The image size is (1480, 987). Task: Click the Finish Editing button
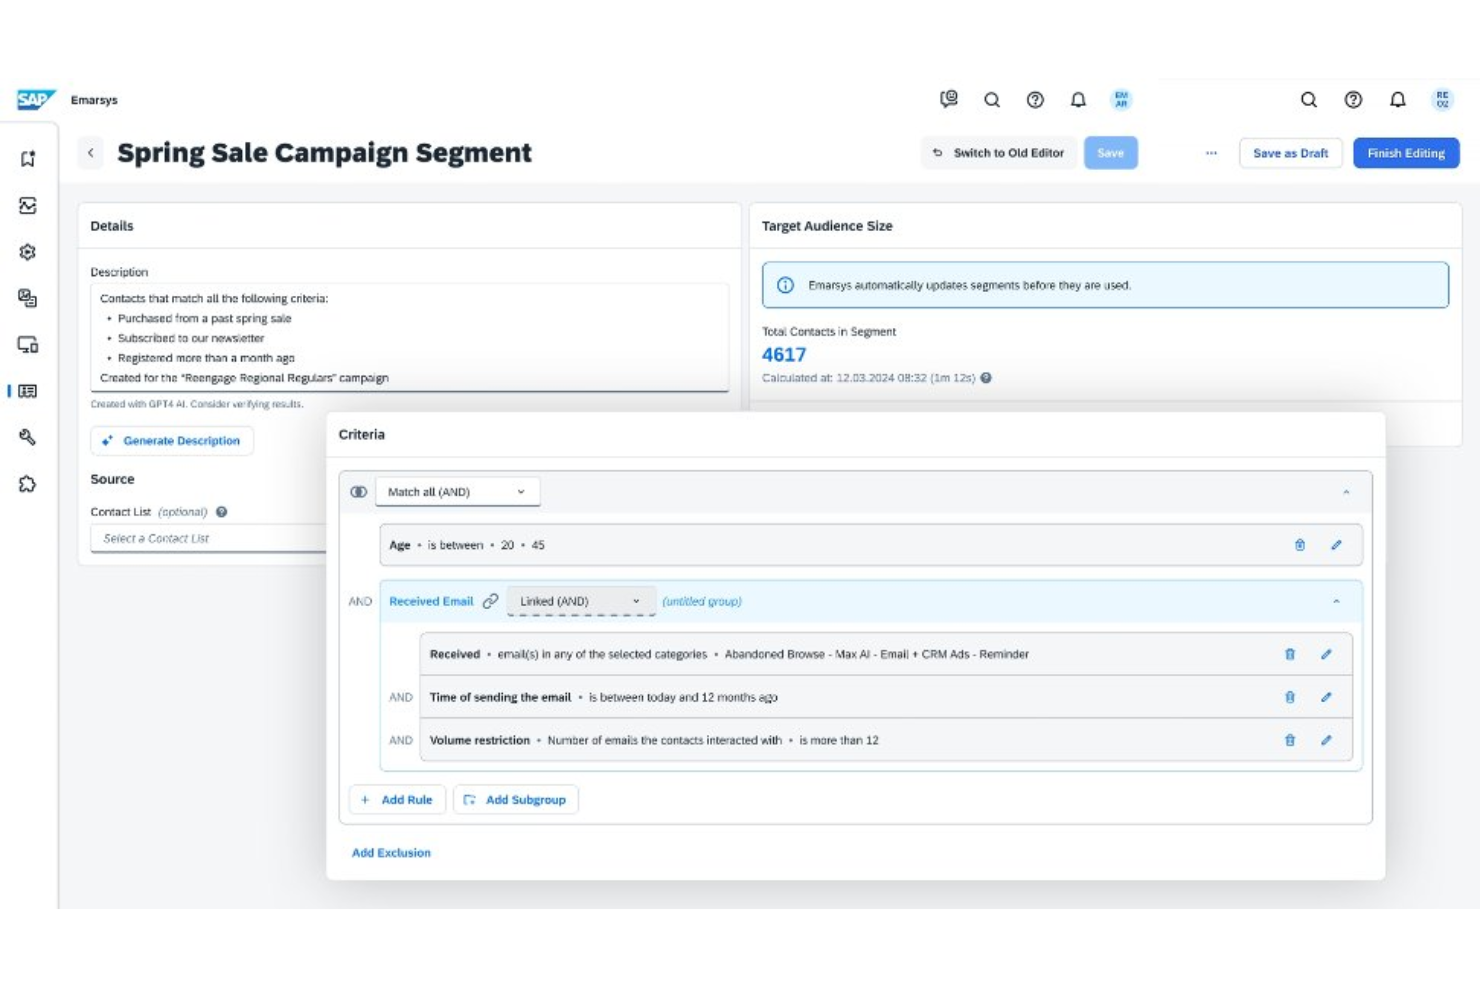pyautogui.click(x=1406, y=153)
